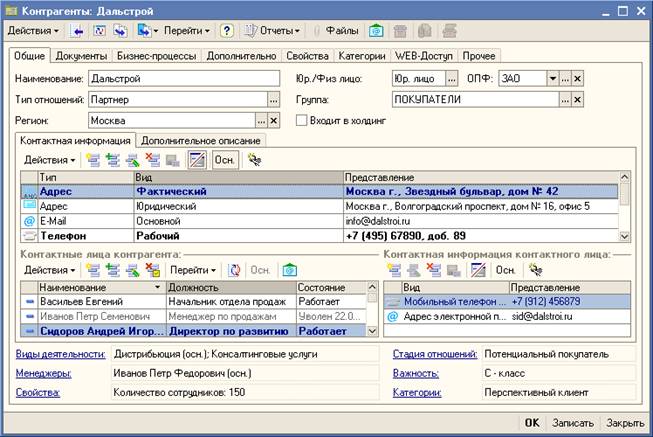653x437 pixels.
Task: Click the Важность link
Action: point(416,373)
